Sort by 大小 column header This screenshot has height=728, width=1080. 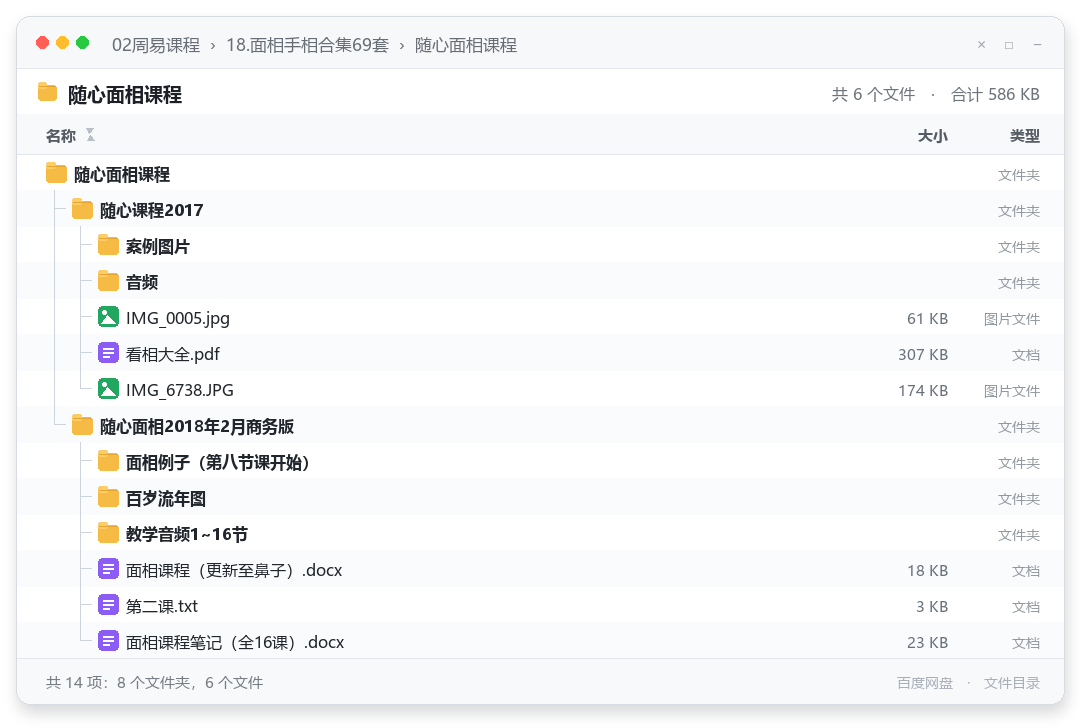click(x=933, y=136)
